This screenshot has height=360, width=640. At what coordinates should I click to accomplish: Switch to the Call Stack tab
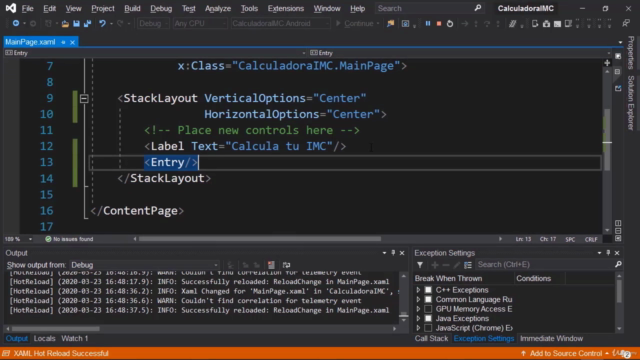tap(431, 338)
